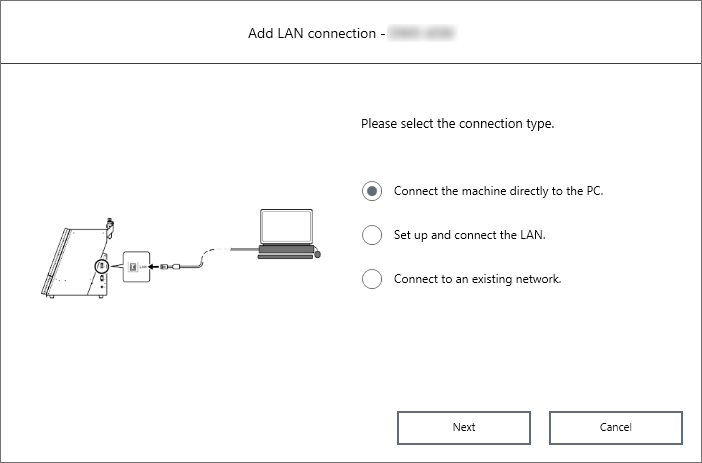The image size is (702, 463).
Task: Select the direct-to-PC radio button
Action: pyautogui.click(x=372, y=190)
